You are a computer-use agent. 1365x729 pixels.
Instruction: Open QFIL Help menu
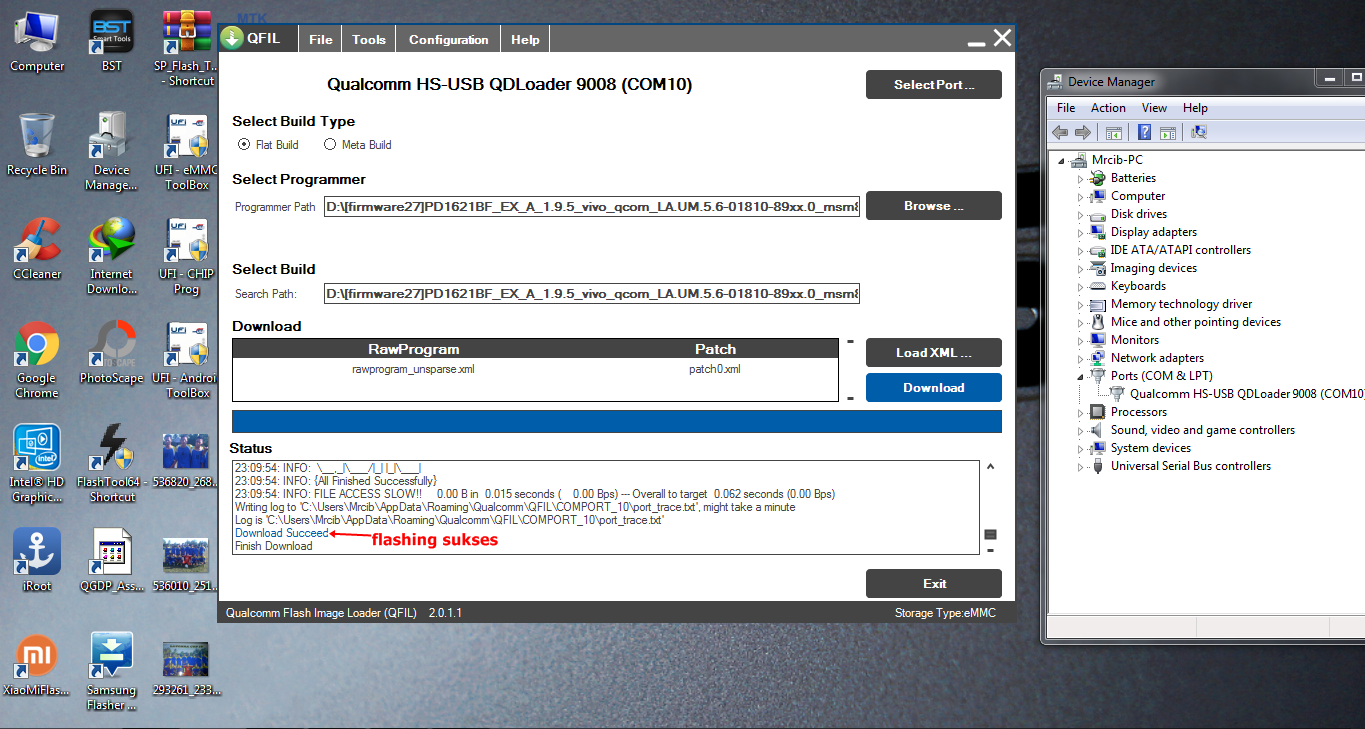(x=525, y=39)
